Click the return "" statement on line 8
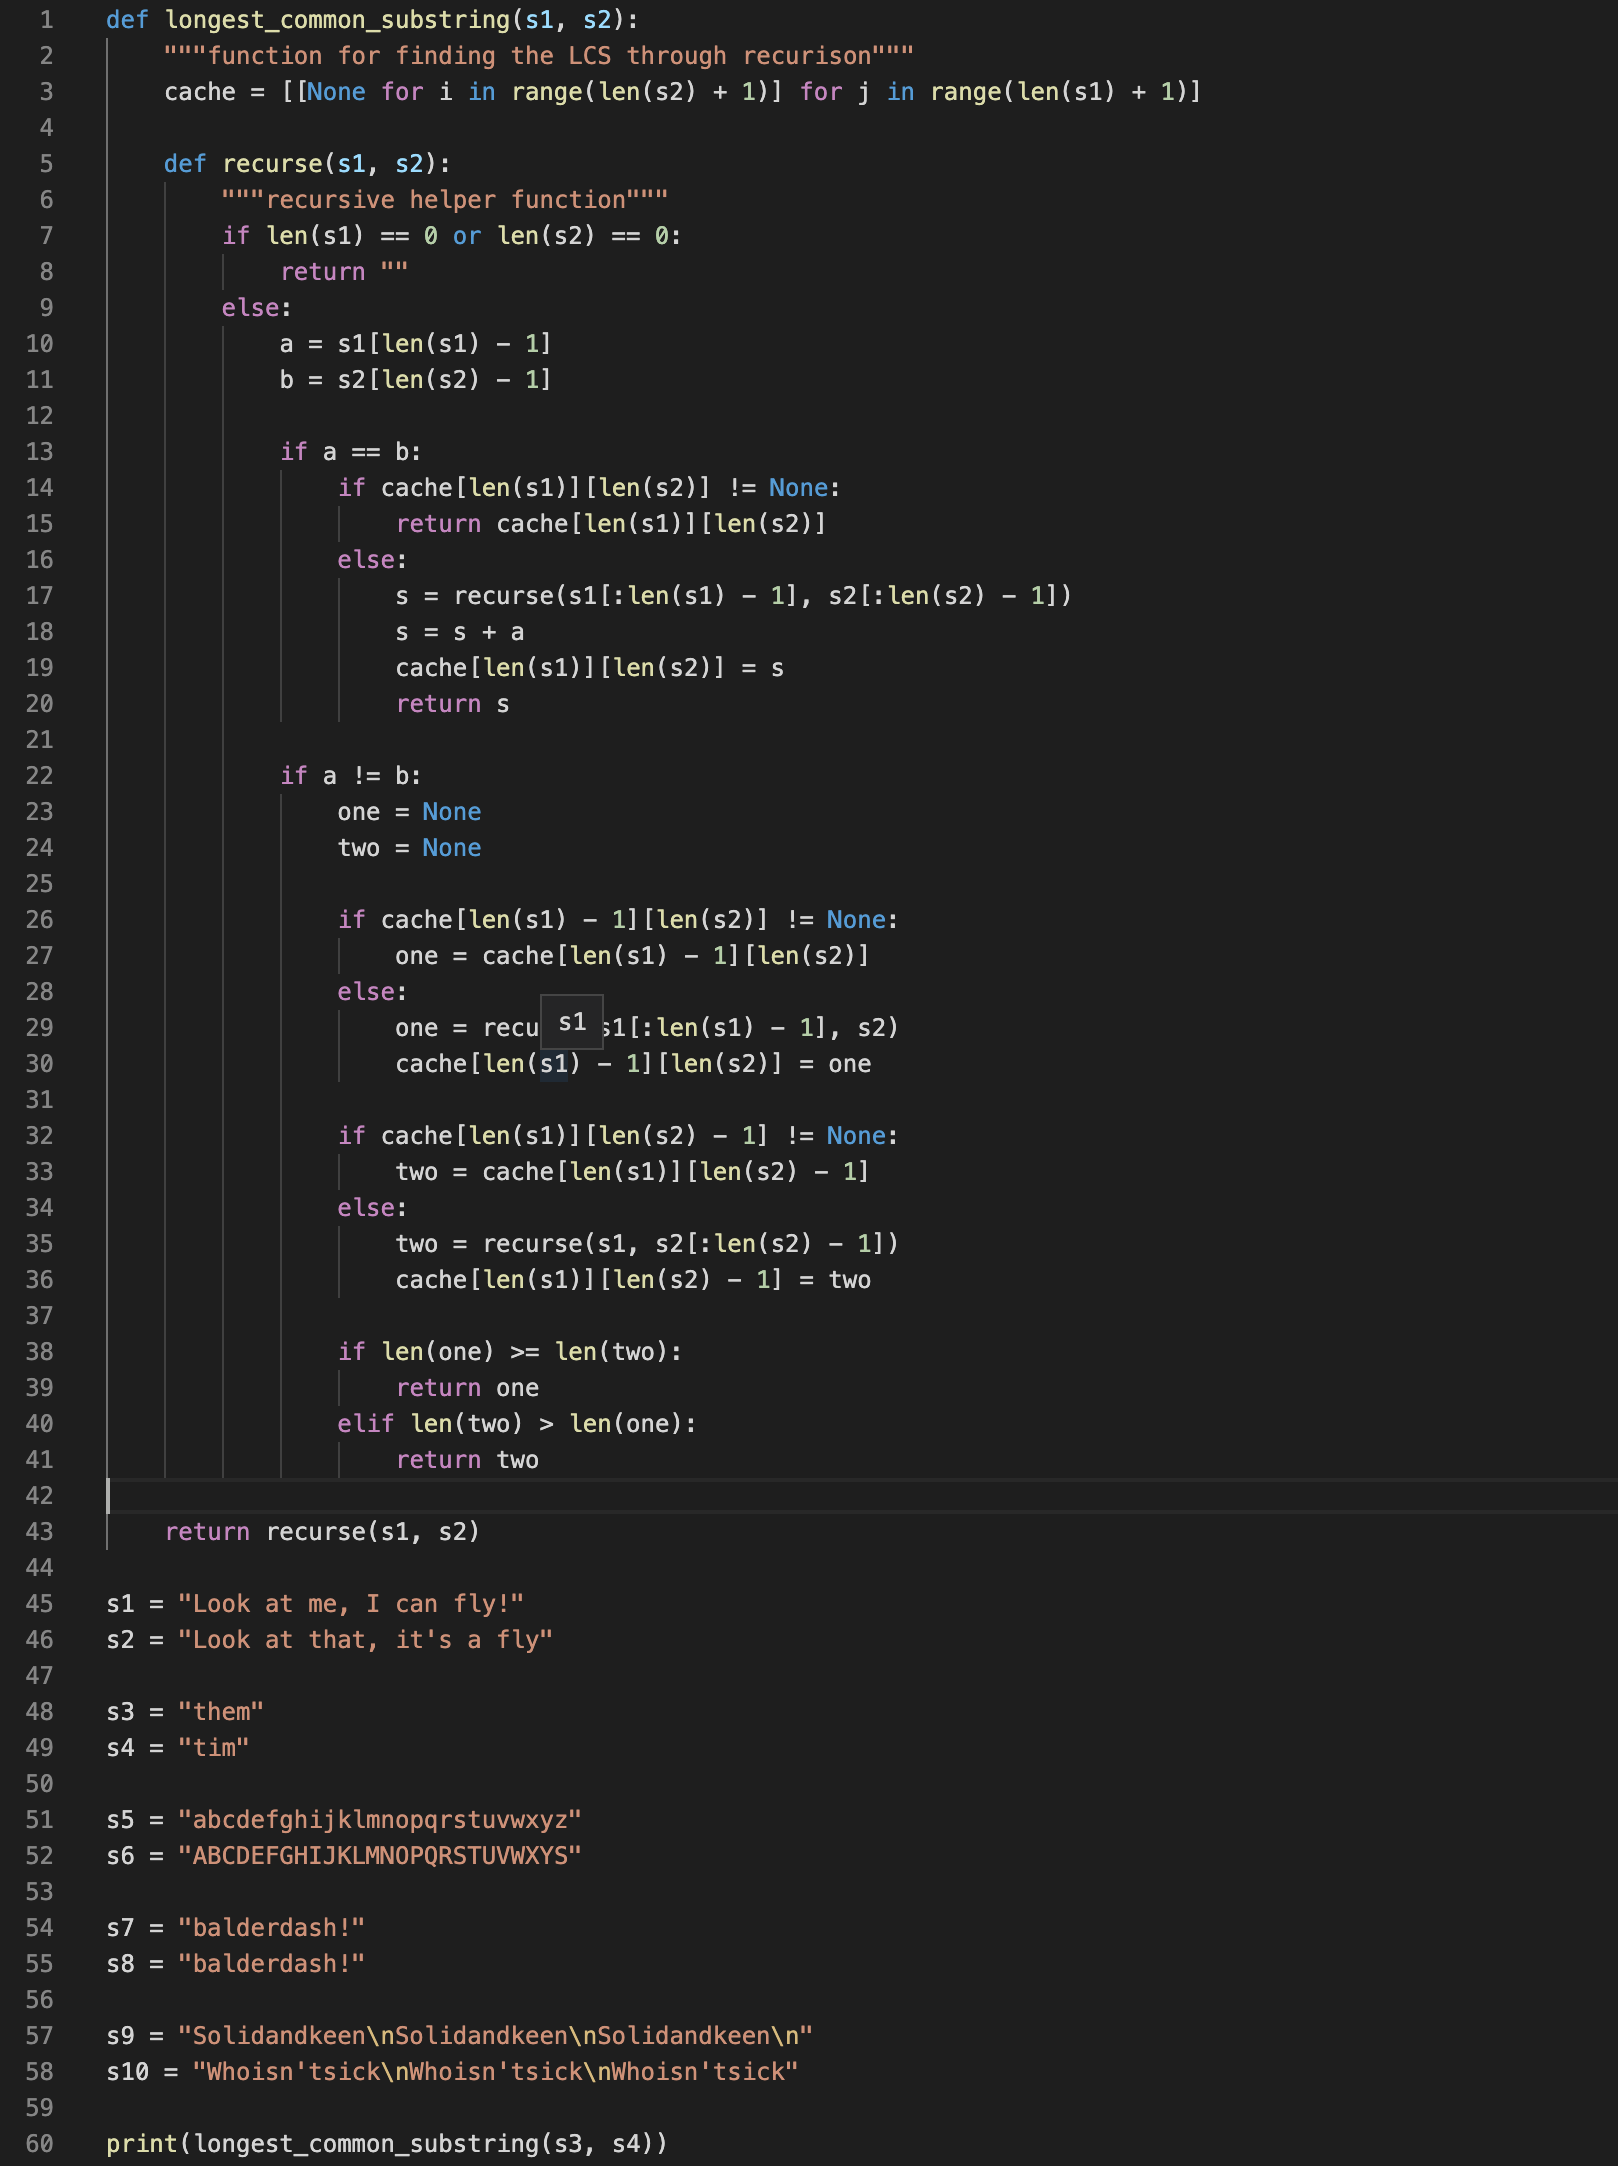 344,272
